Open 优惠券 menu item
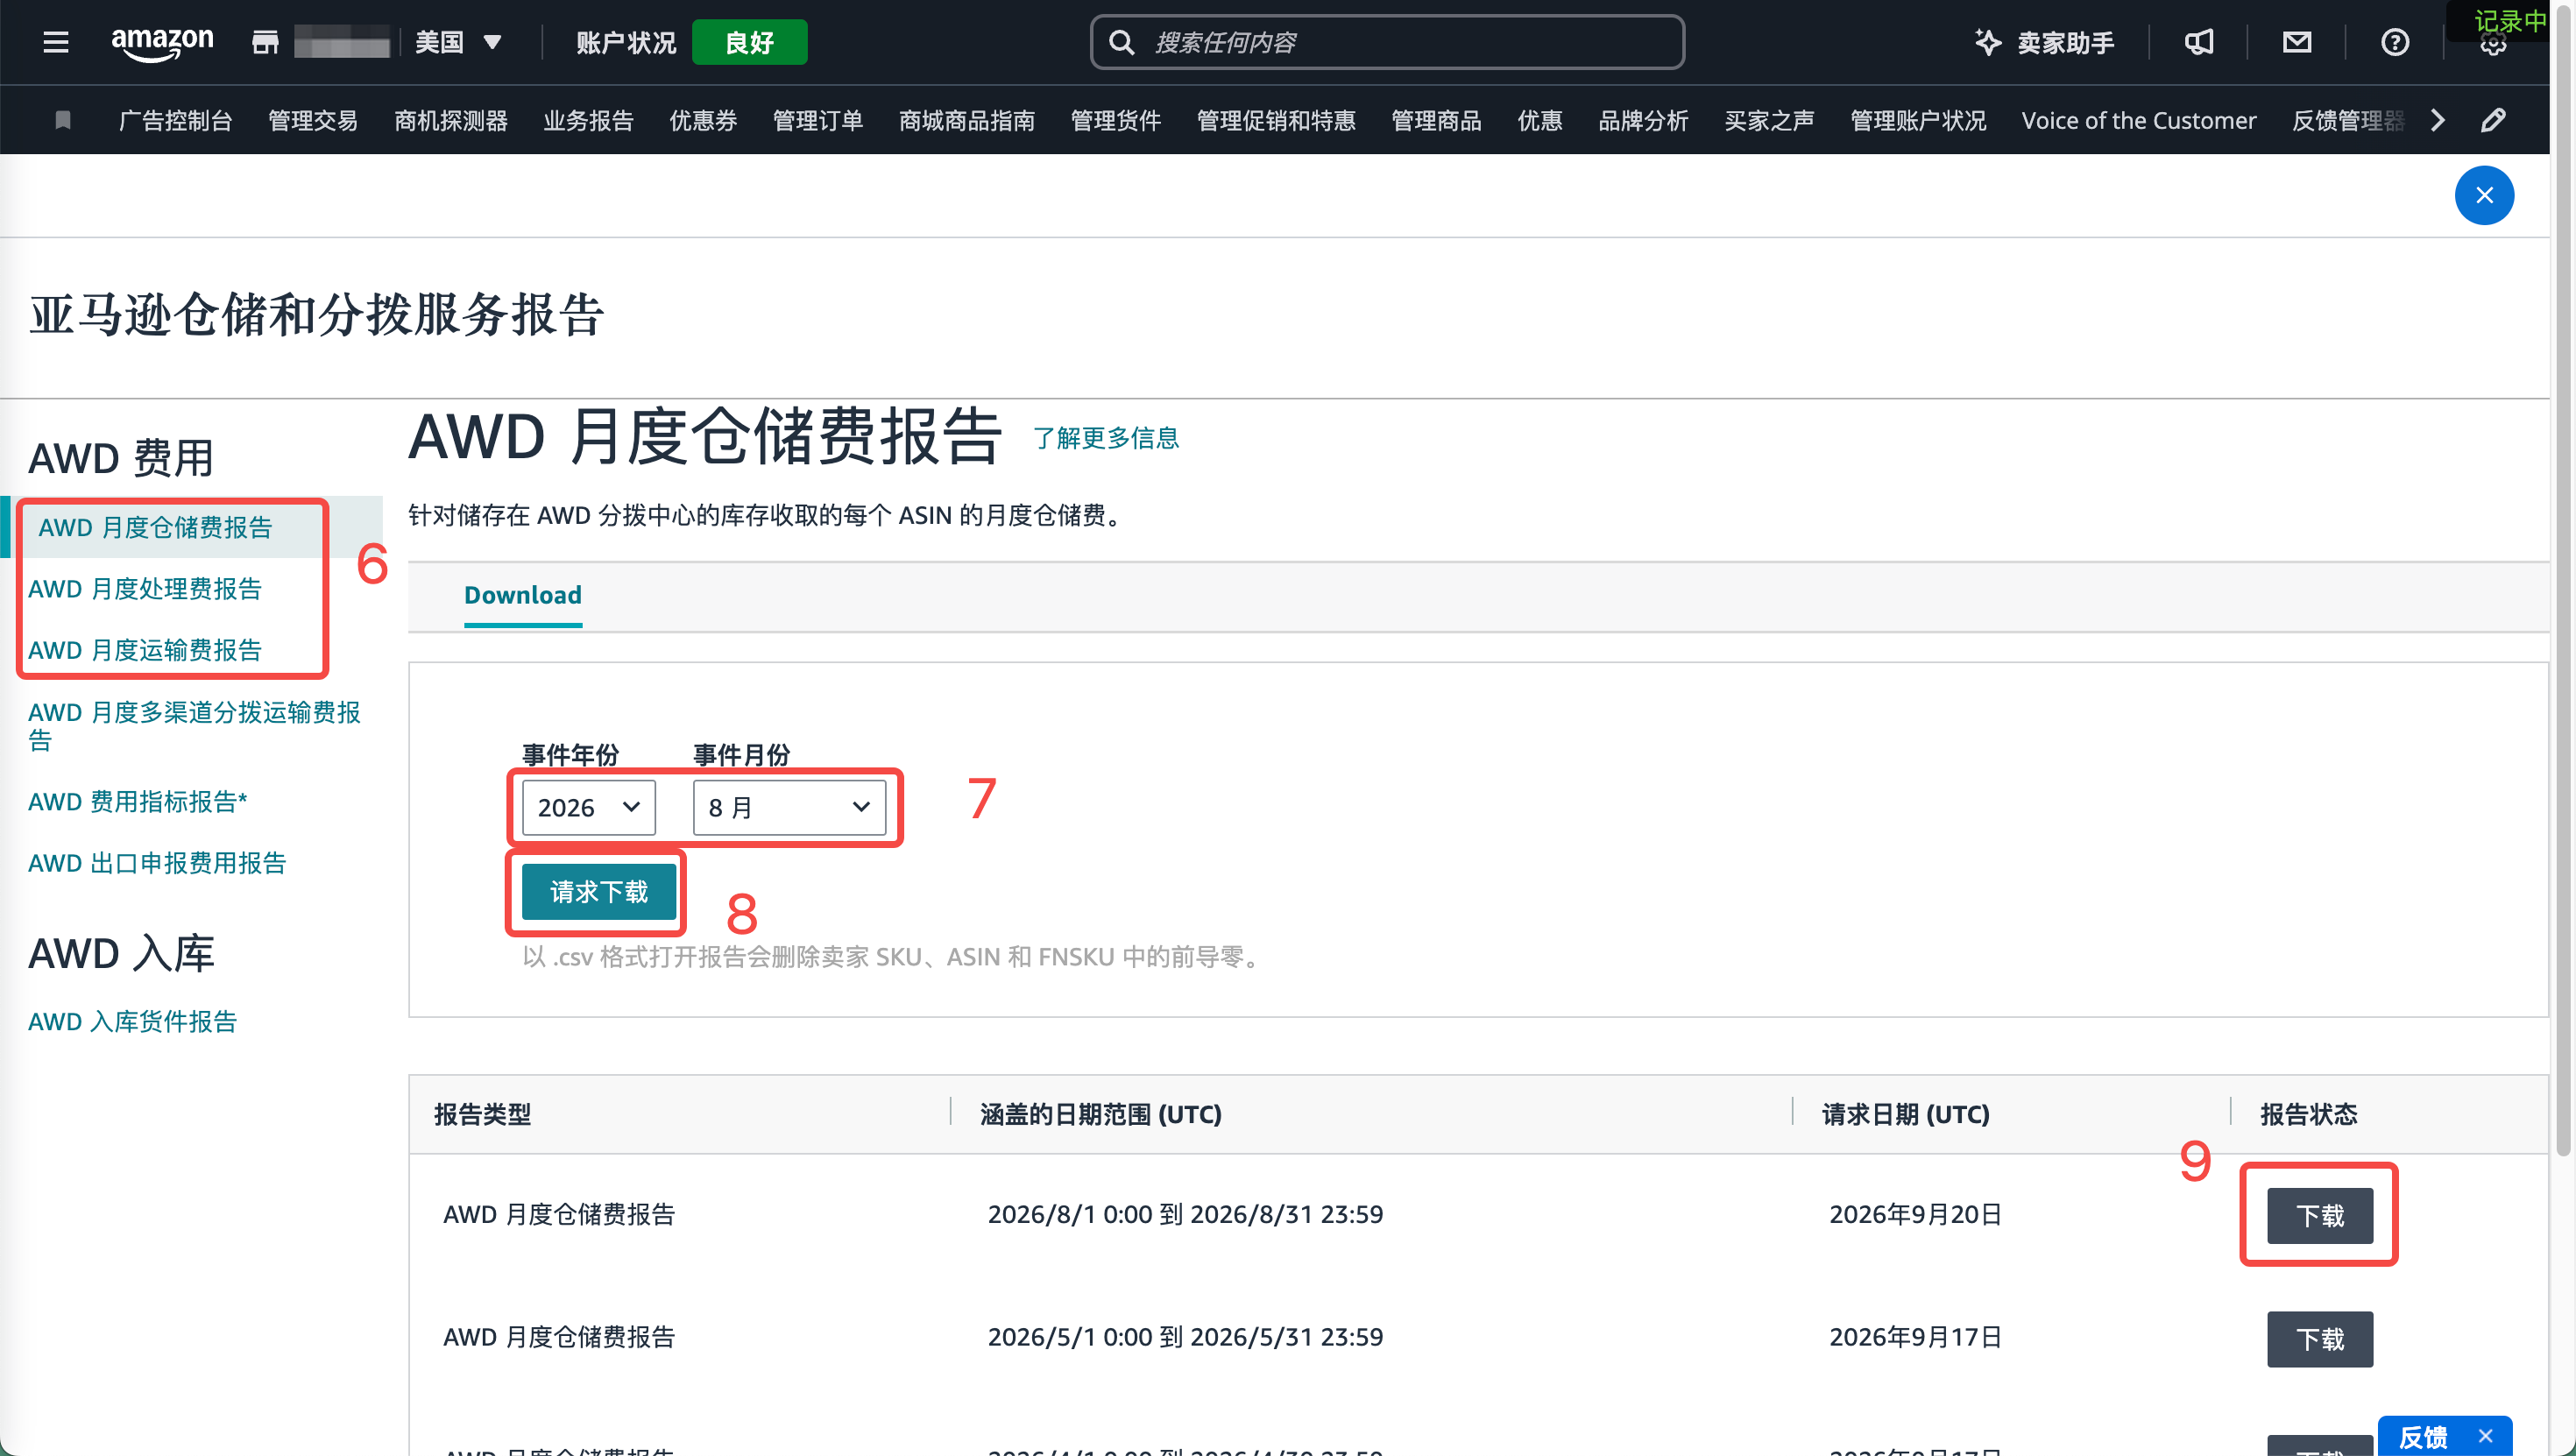Viewport: 2576px width, 1456px height. [703, 120]
